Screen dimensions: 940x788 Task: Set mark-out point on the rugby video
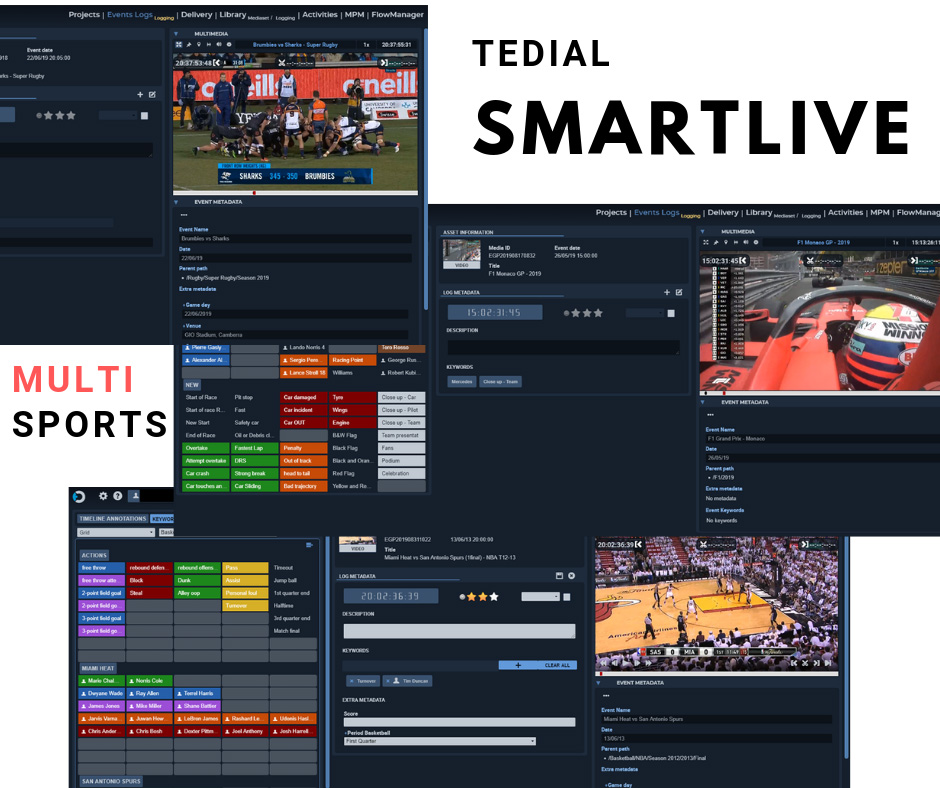[384, 62]
